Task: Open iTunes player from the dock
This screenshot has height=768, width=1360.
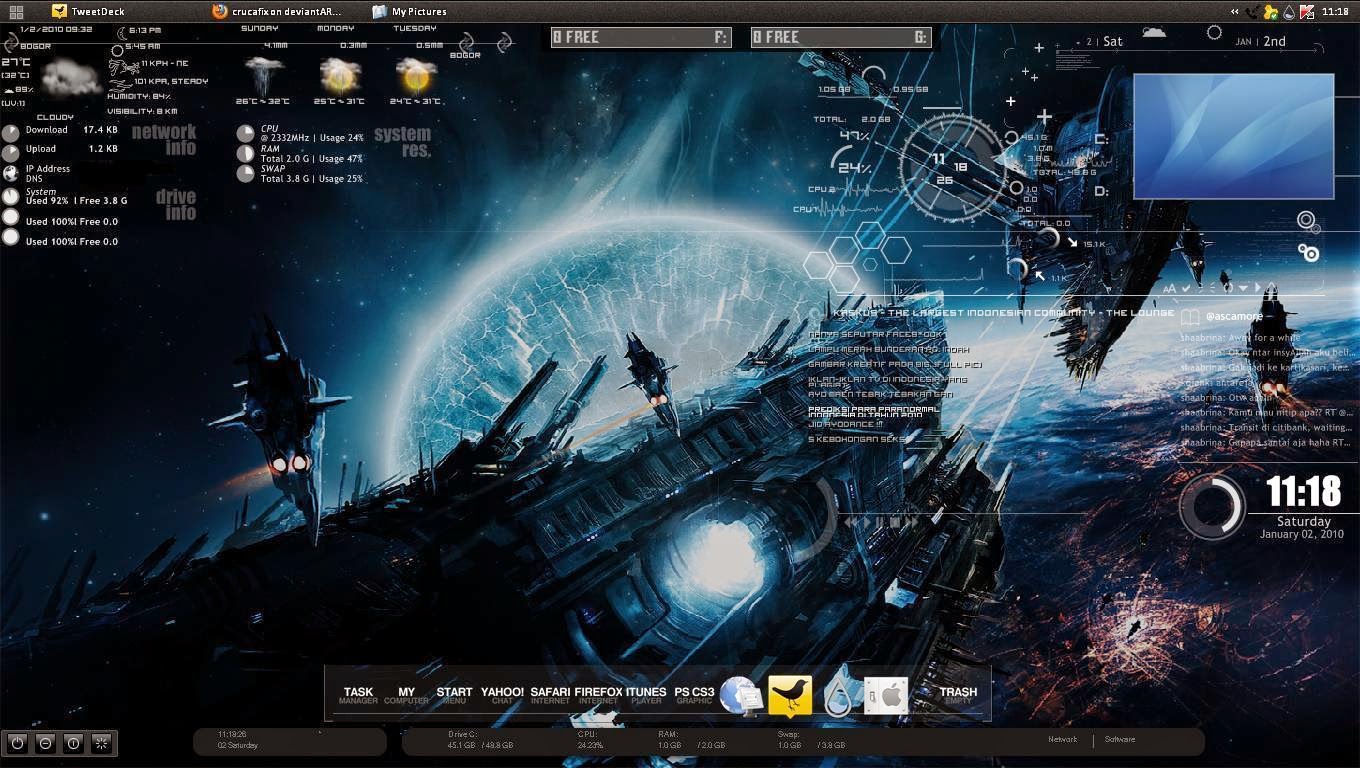Action: point(647,691)
